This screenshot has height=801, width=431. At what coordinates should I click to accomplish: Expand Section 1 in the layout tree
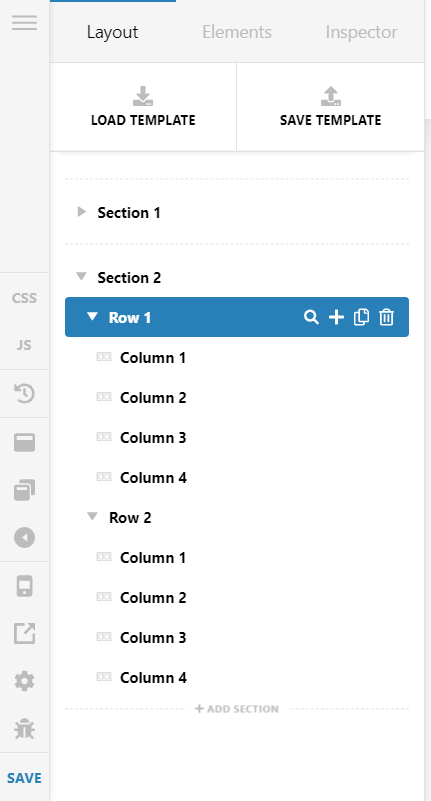82,212
